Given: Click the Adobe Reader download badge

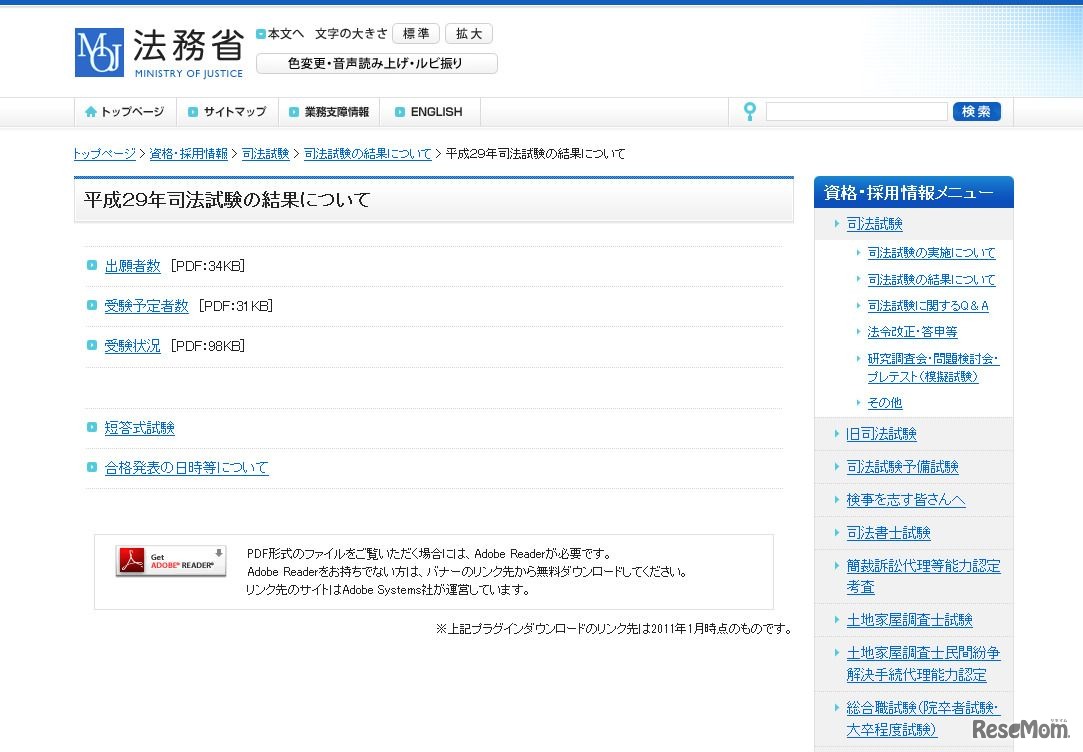Looking at the screenshot, I should coord(170,562).
